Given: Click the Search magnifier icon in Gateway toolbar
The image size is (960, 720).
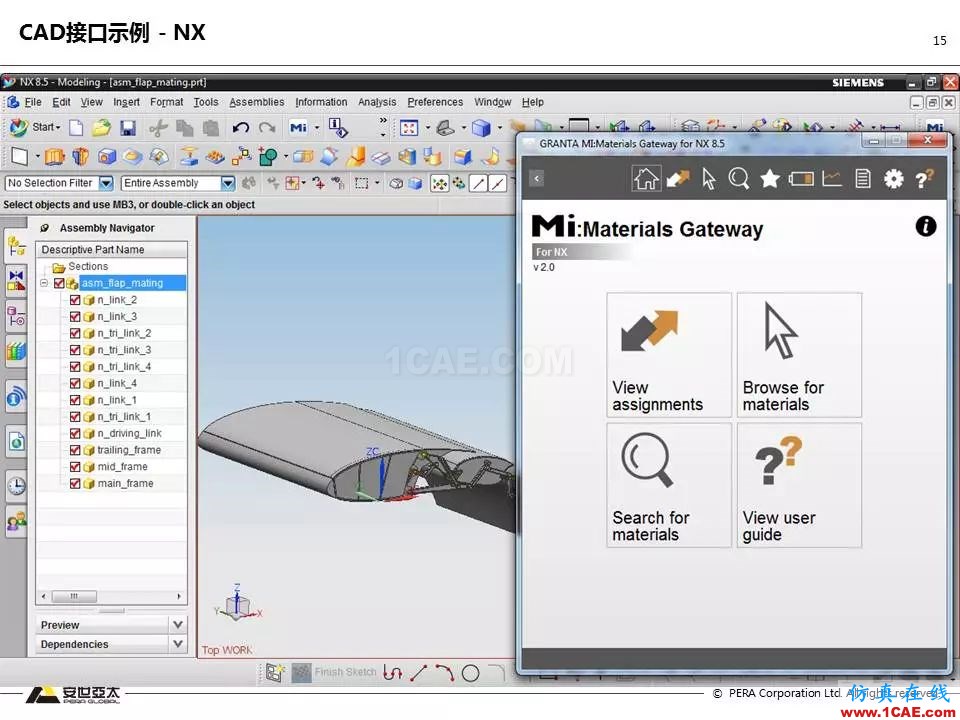Looking at the screenshot, I should tap(739, 179).
